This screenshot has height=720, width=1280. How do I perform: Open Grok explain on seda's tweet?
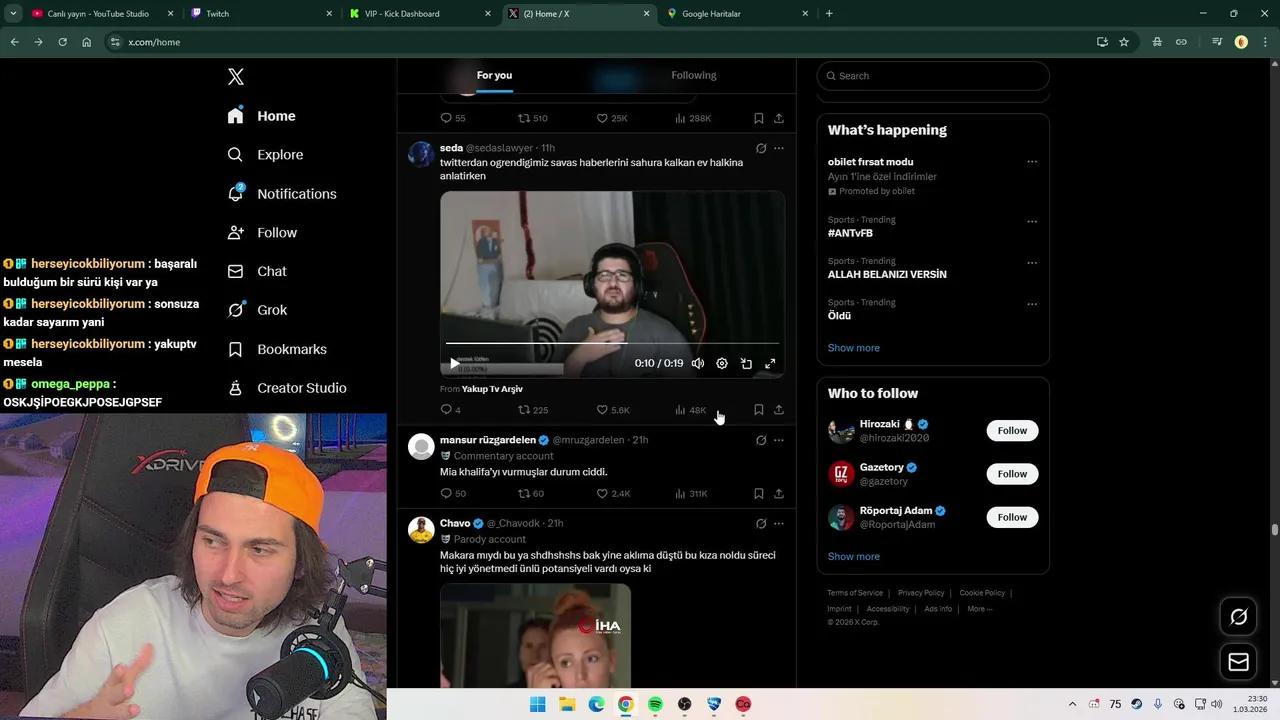[x=761, y=148]
